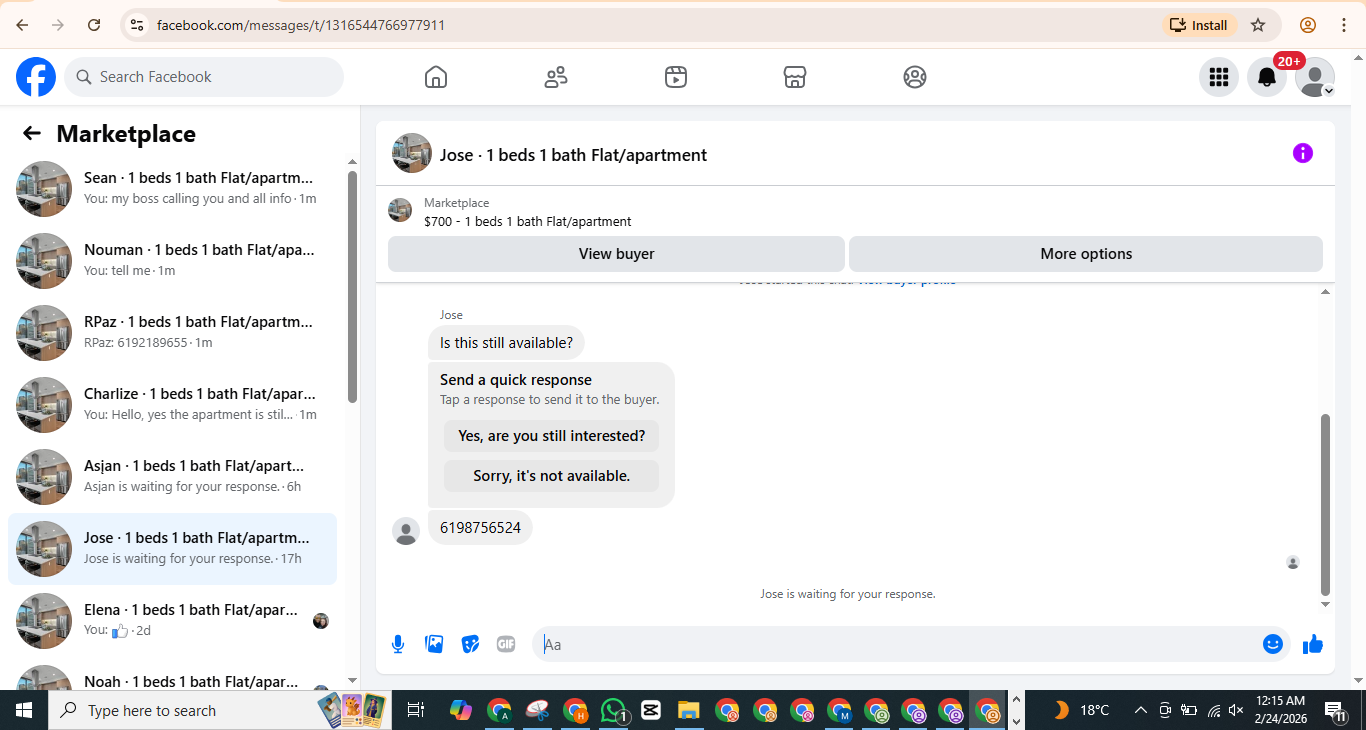The image size is (1366, 730).
Task: Click the Search Facebook box
Action: (x=204, y=77)
